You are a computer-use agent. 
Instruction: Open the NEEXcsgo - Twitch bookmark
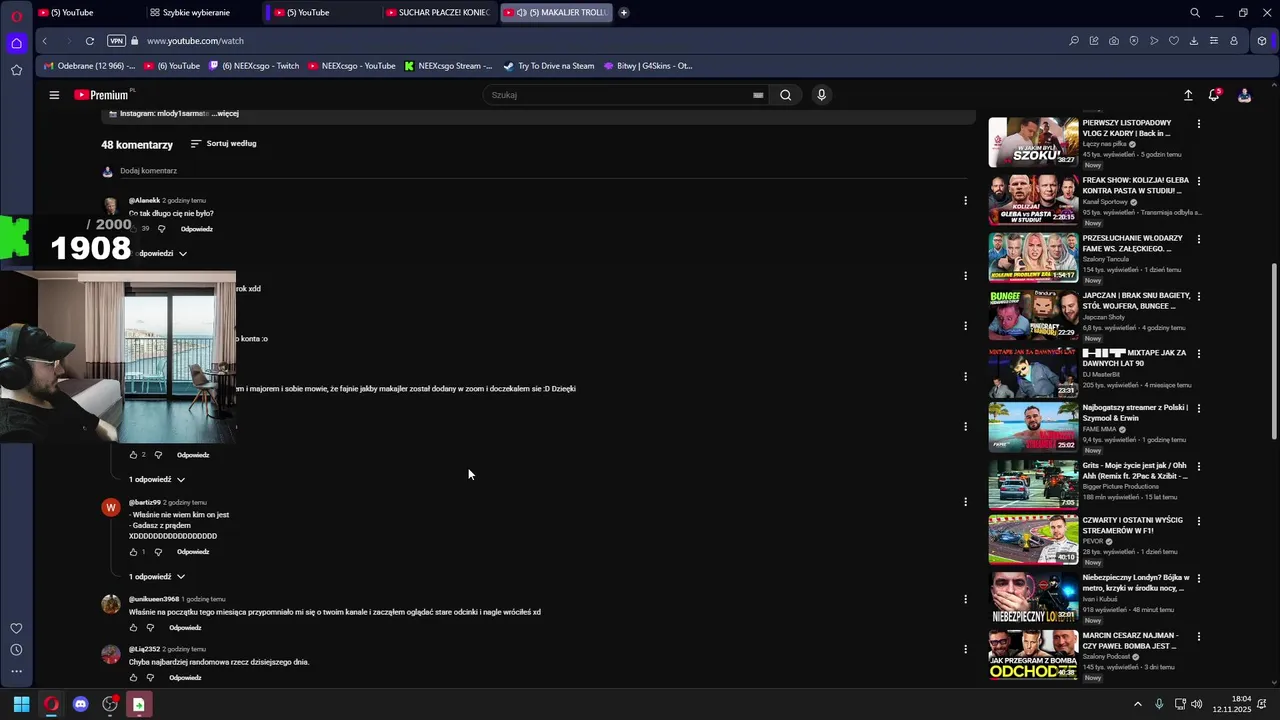click(254, 66)
